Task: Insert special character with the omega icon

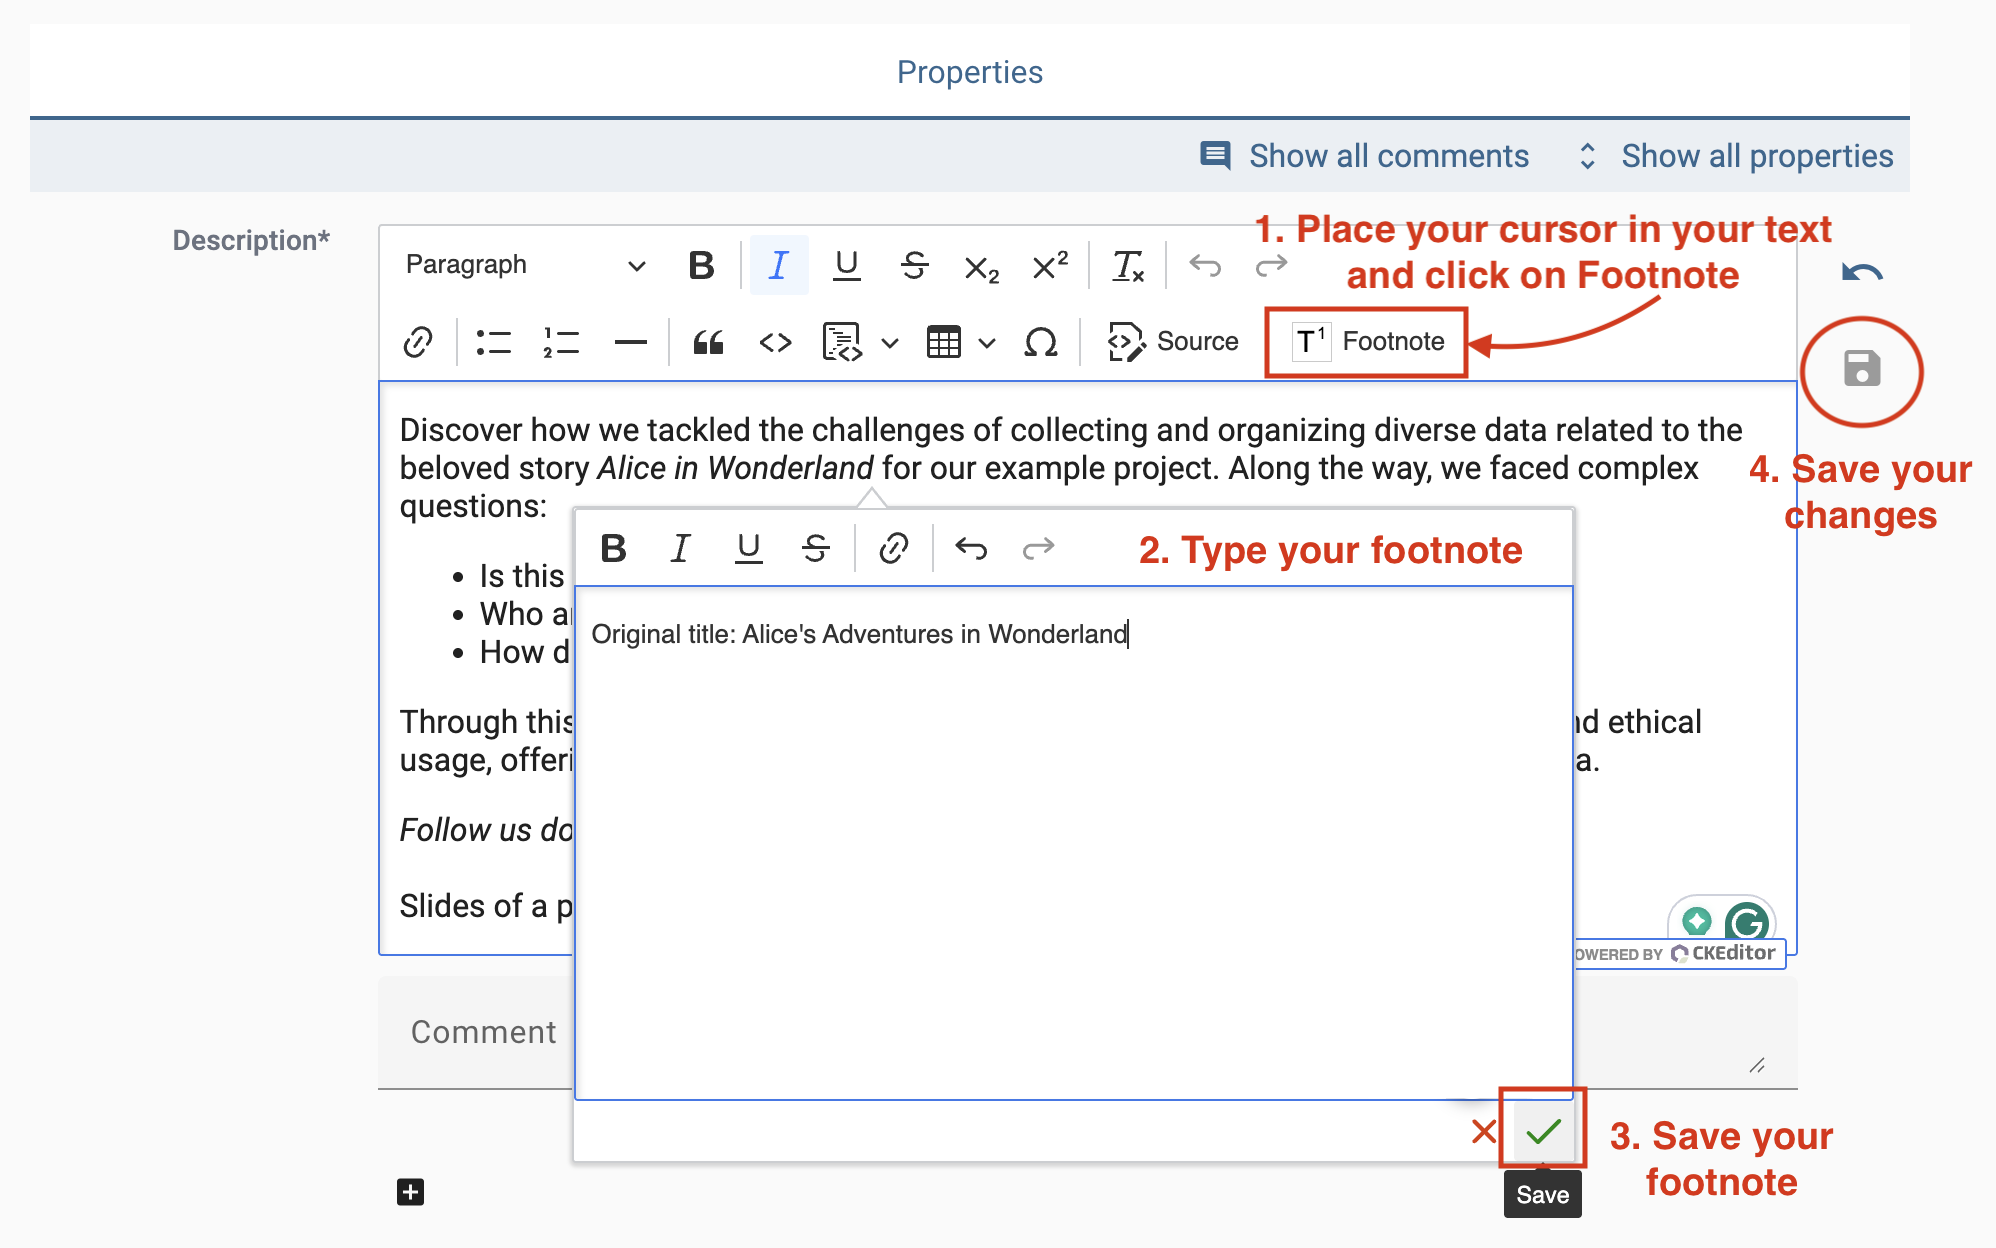Action: pyautogui.click(x=1040, y=343)
